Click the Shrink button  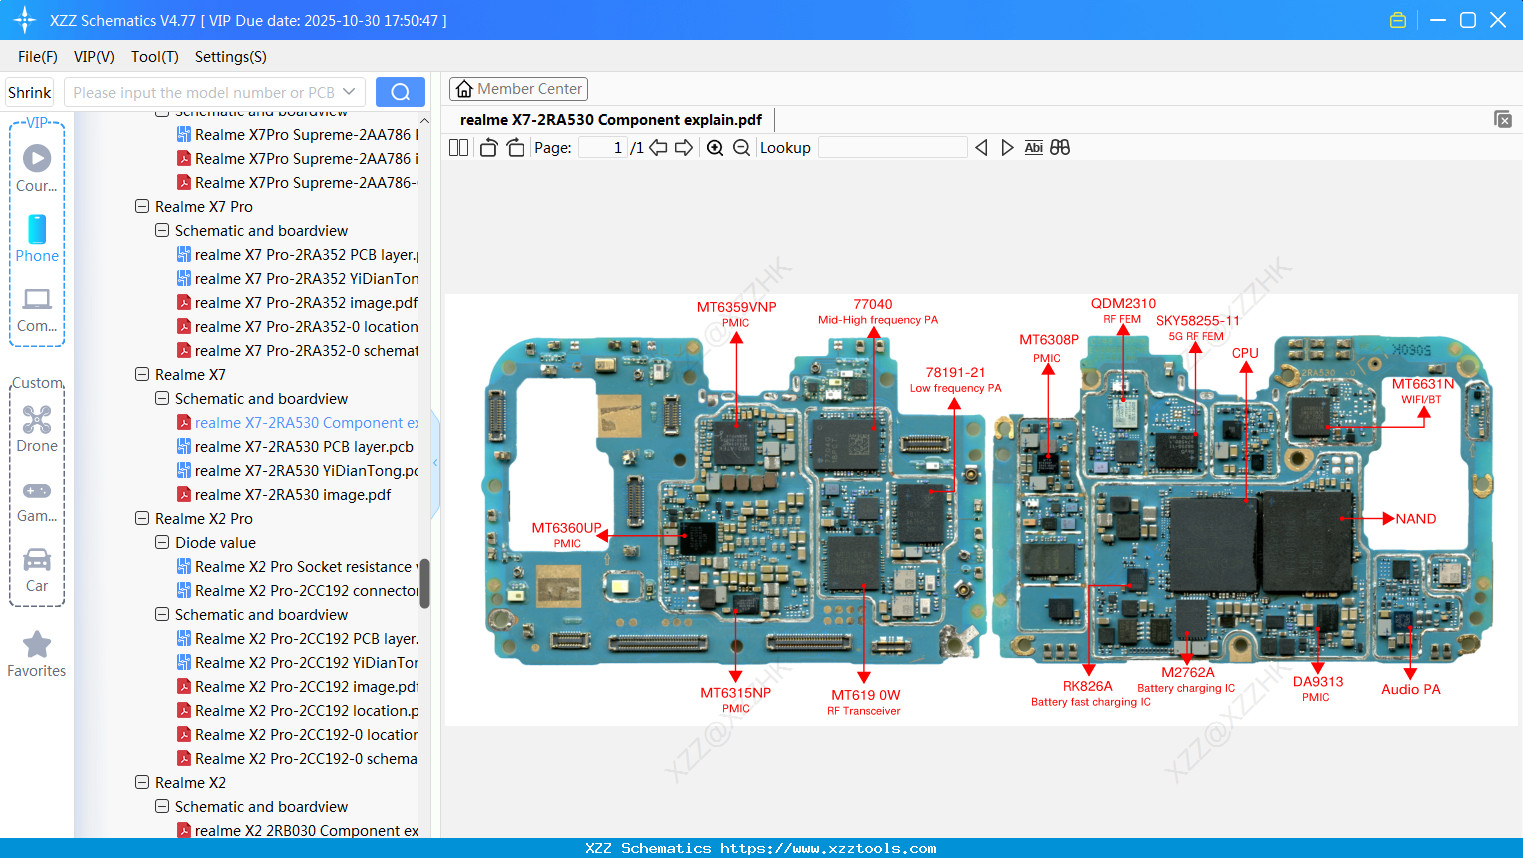[30, 92]
